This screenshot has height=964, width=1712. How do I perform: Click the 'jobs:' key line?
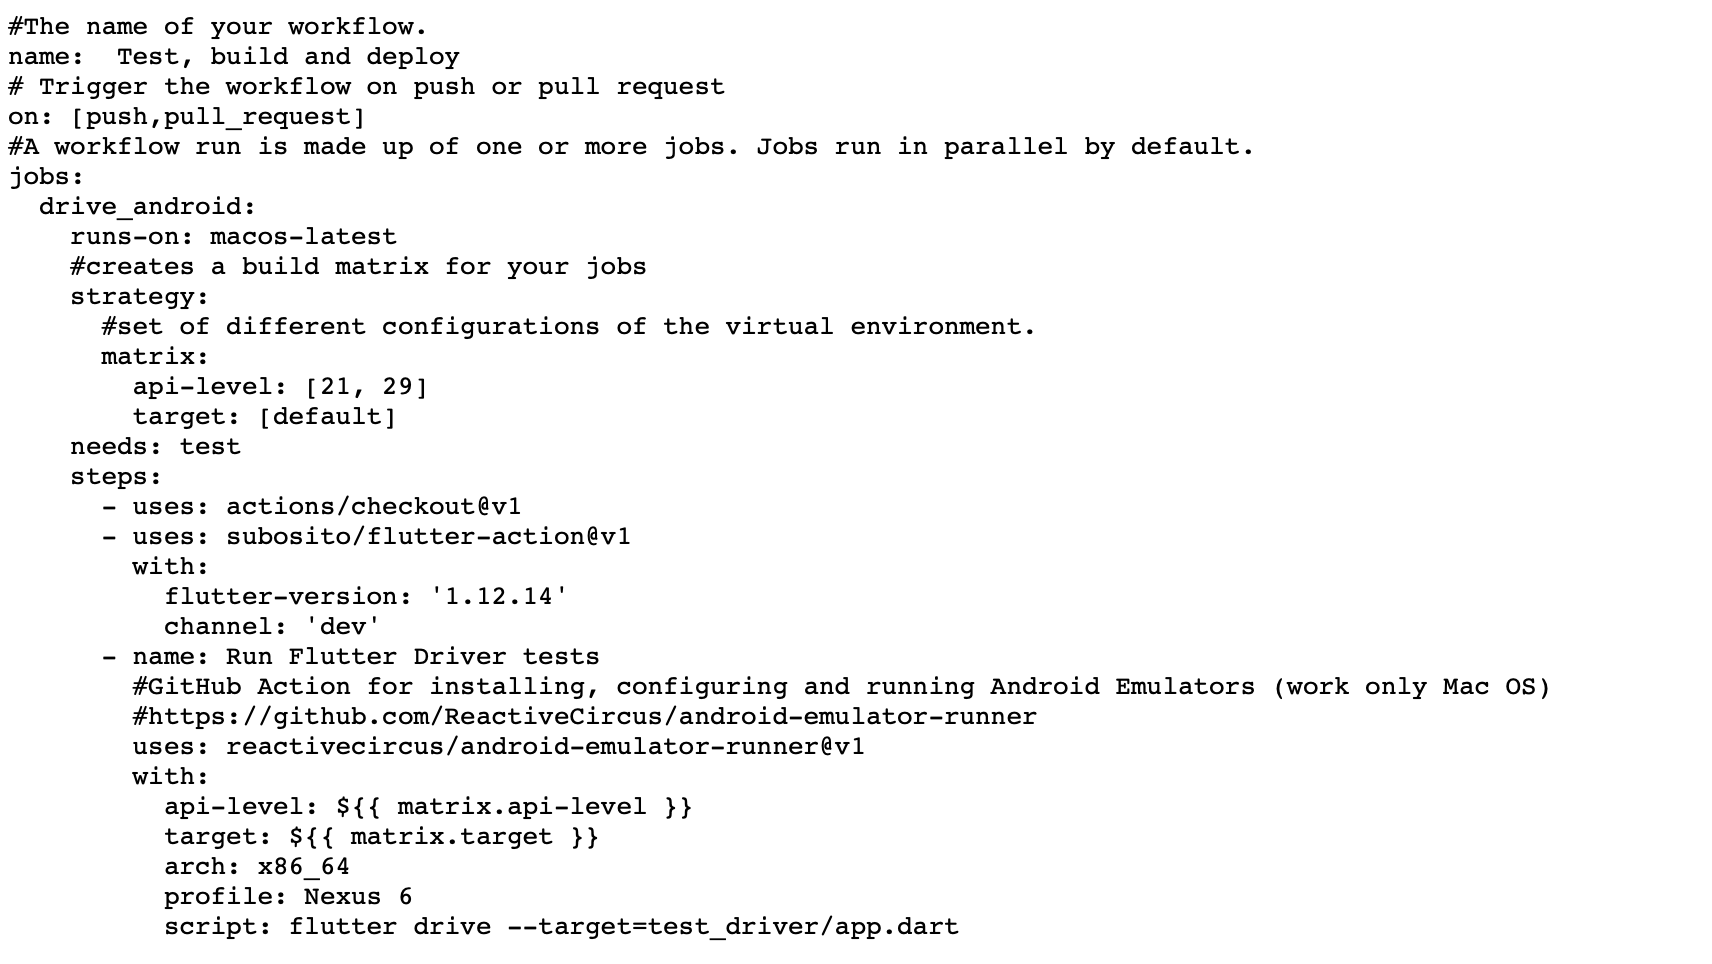tap(46, 177)
